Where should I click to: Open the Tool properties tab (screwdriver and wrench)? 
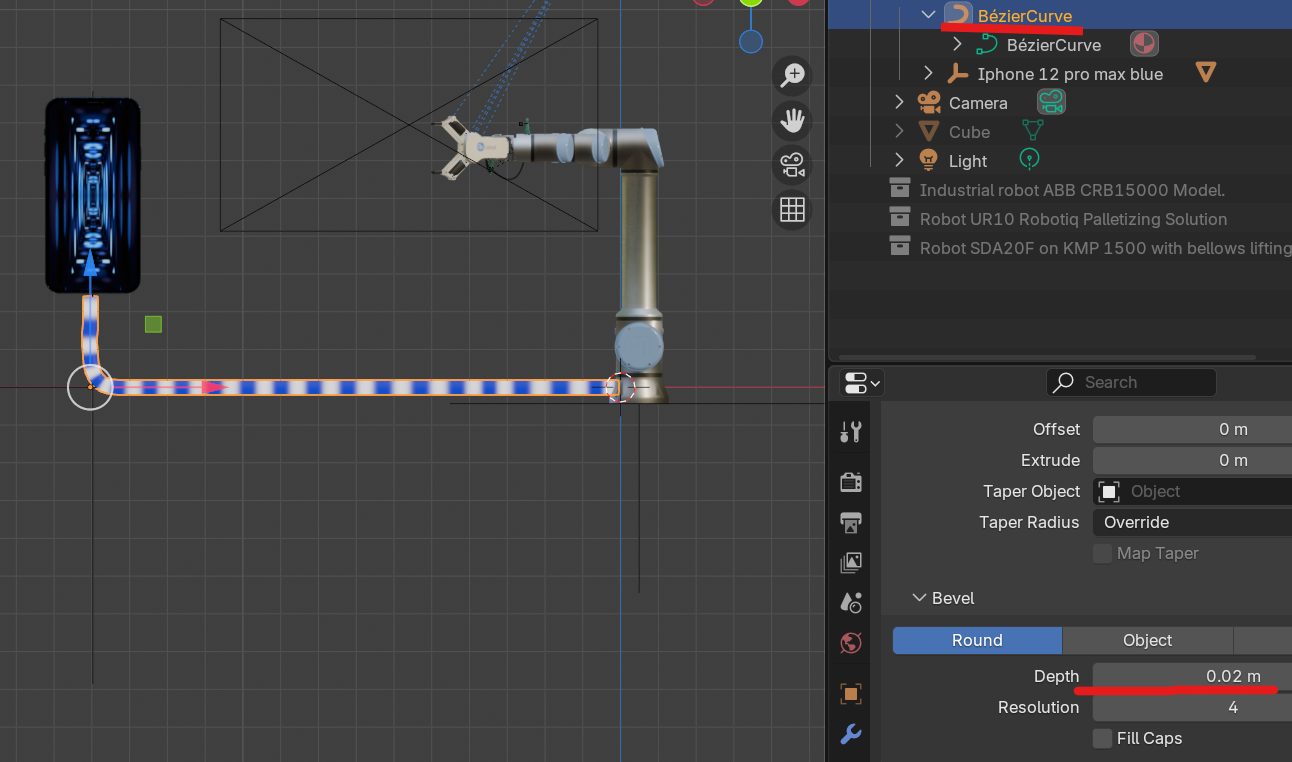point(851,432)
